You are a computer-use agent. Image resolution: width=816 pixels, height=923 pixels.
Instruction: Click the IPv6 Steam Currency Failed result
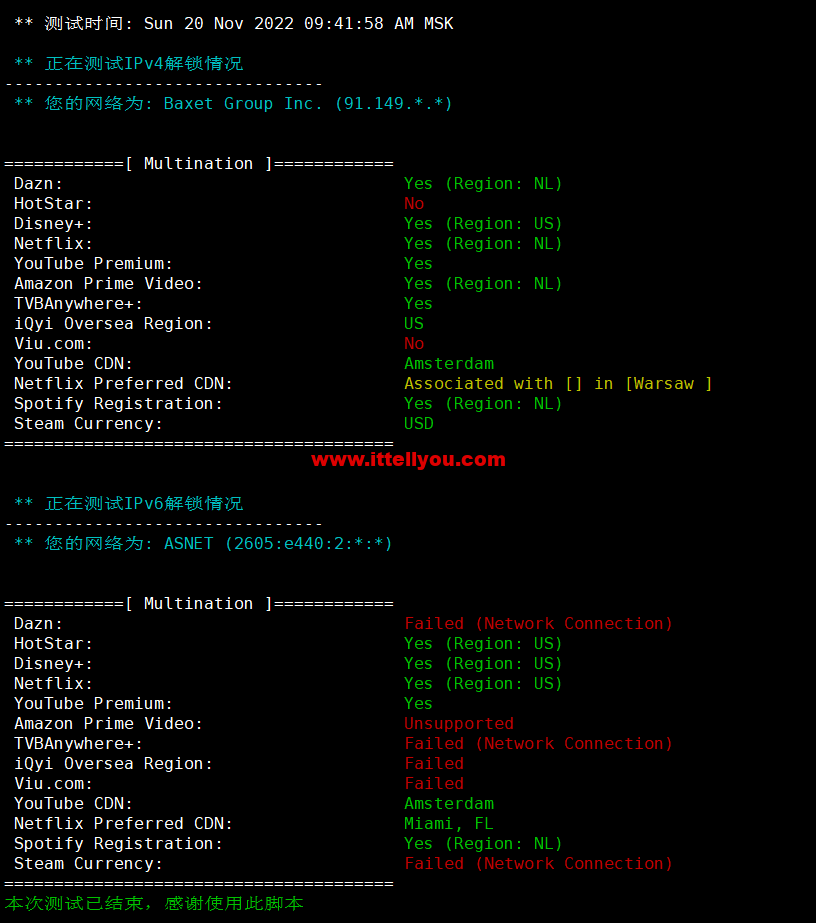(538, 864)
